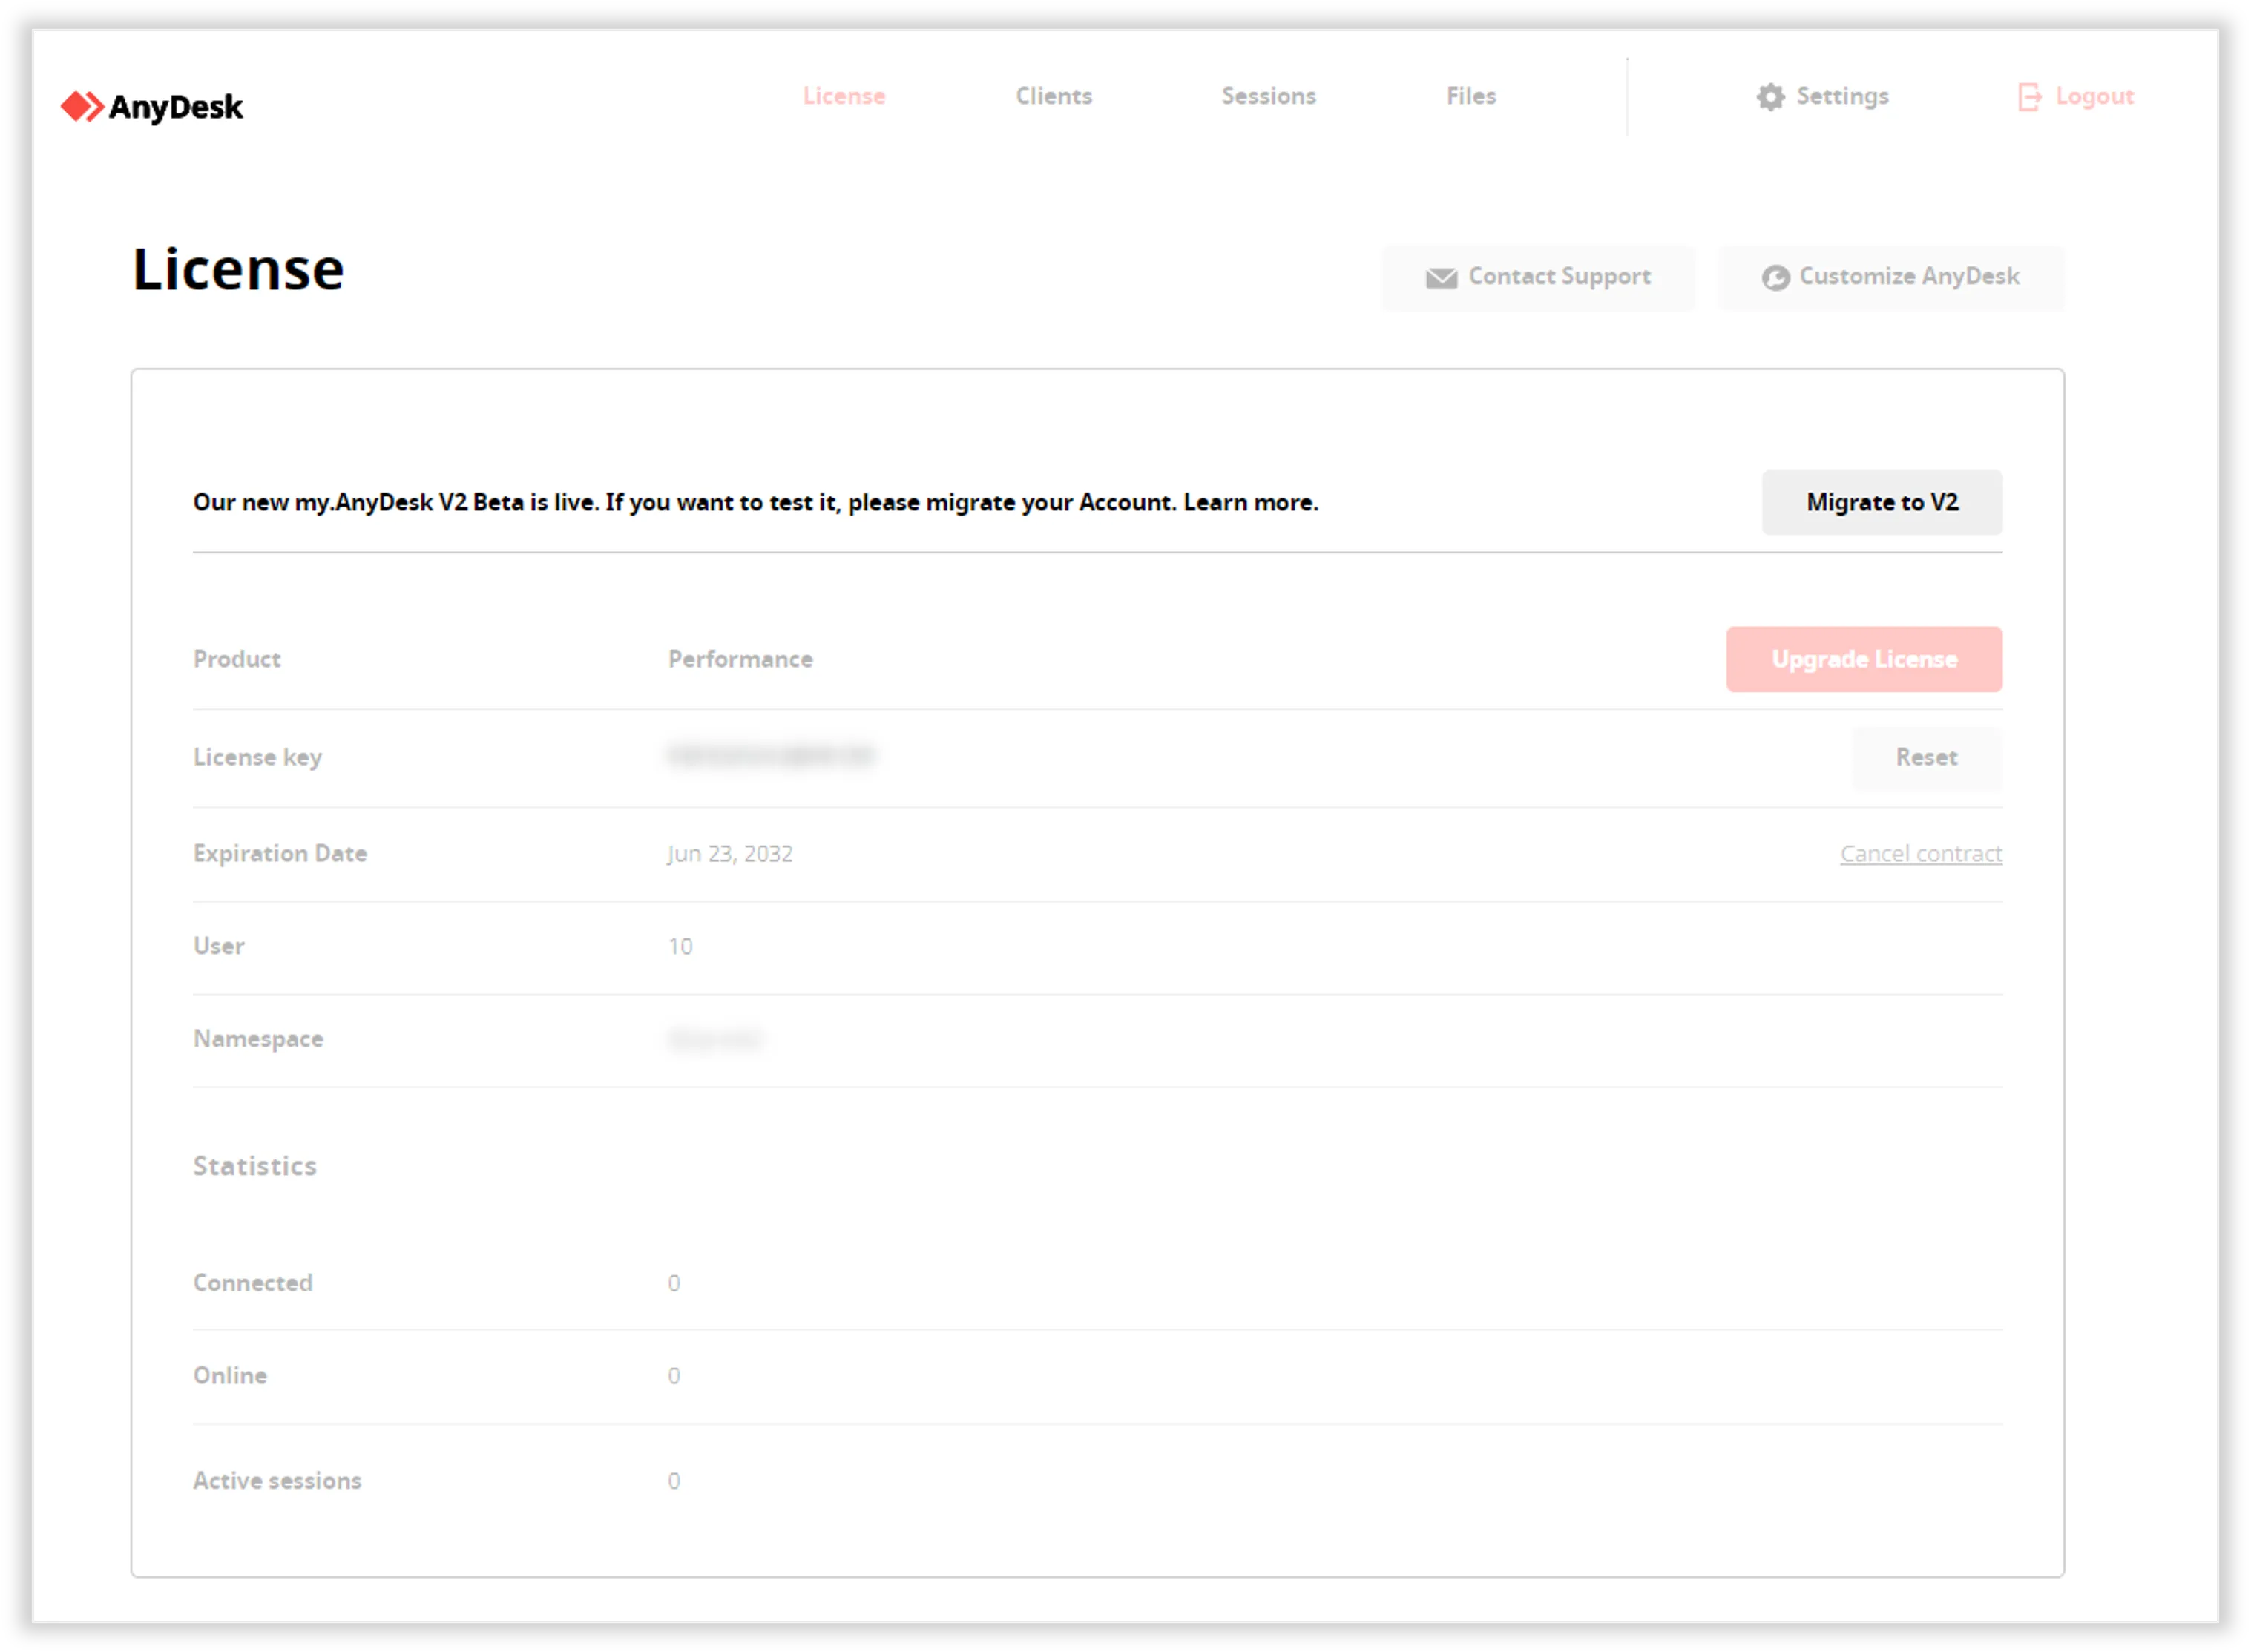Click the Customize AnyDesk circular icon
This screenshot has width=2251, height=1652.
(x=1776, y=277)
